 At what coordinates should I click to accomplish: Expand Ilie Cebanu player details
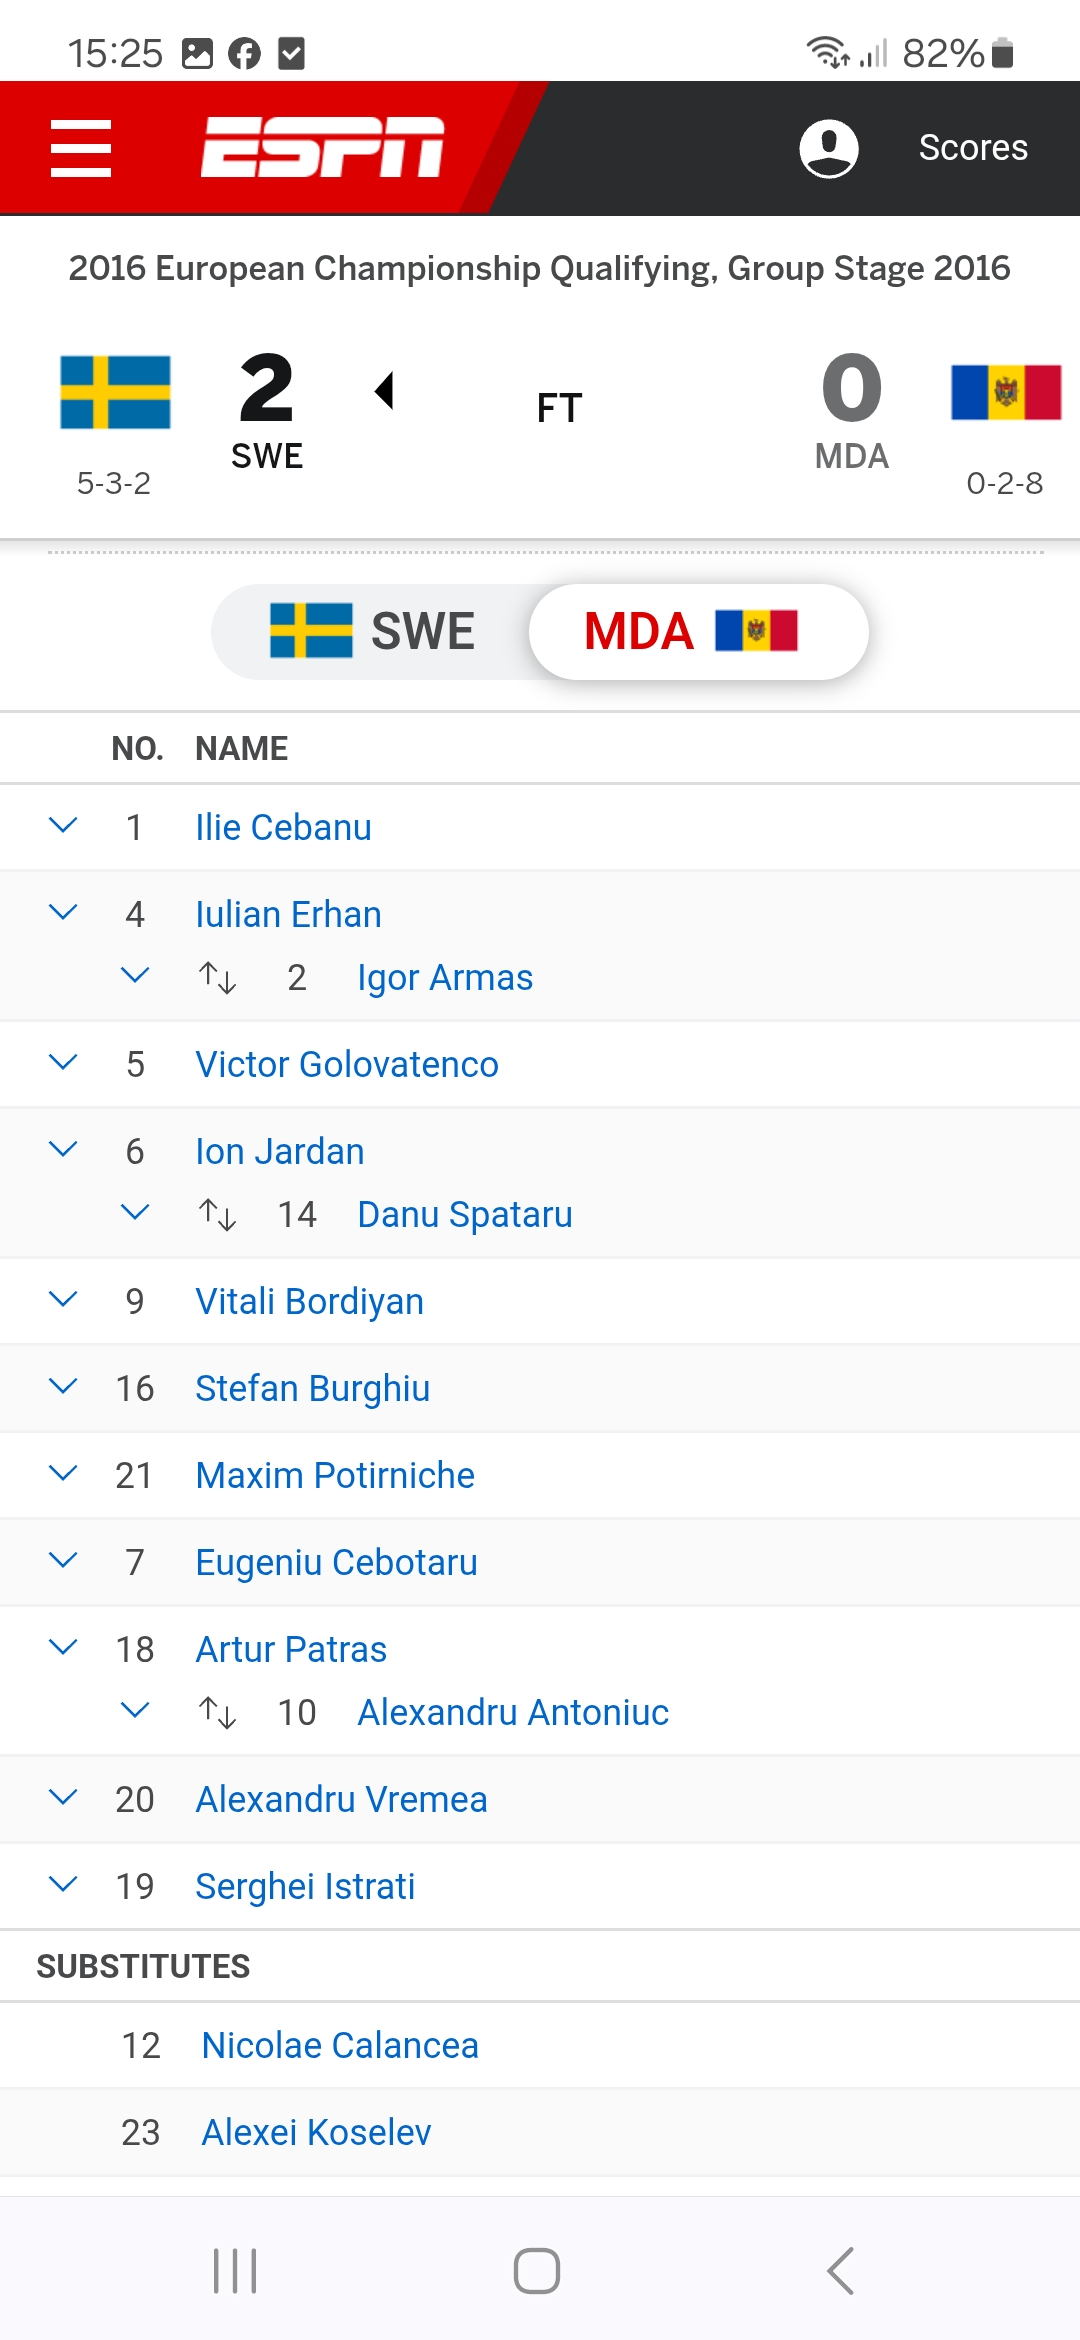click(63, 826)
